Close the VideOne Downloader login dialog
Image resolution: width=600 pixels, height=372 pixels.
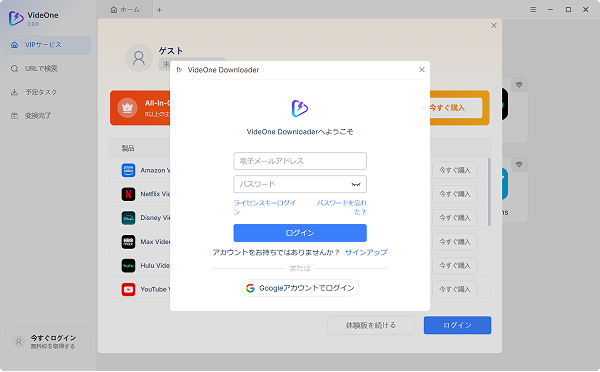click(422, 70)
